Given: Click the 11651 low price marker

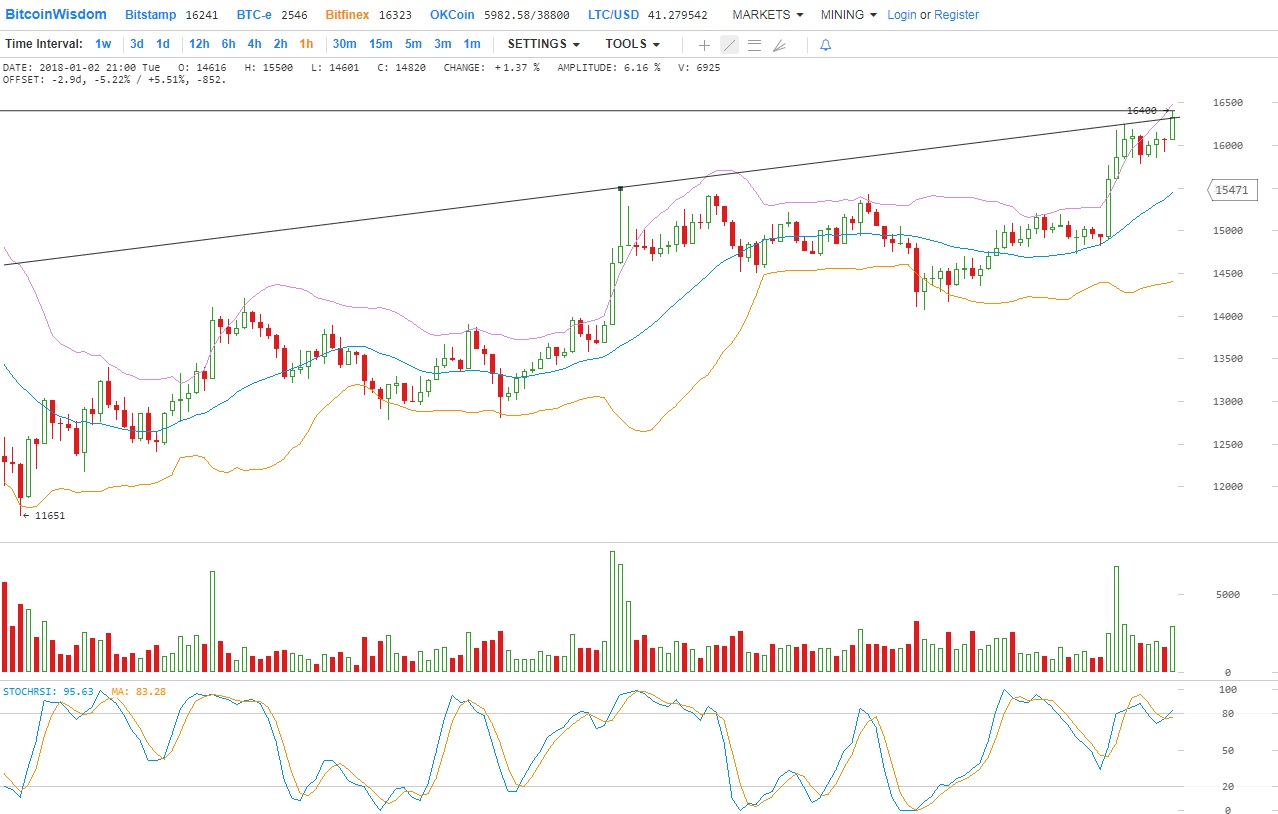Looking at the screenshot, I should [x=44, y=516].
